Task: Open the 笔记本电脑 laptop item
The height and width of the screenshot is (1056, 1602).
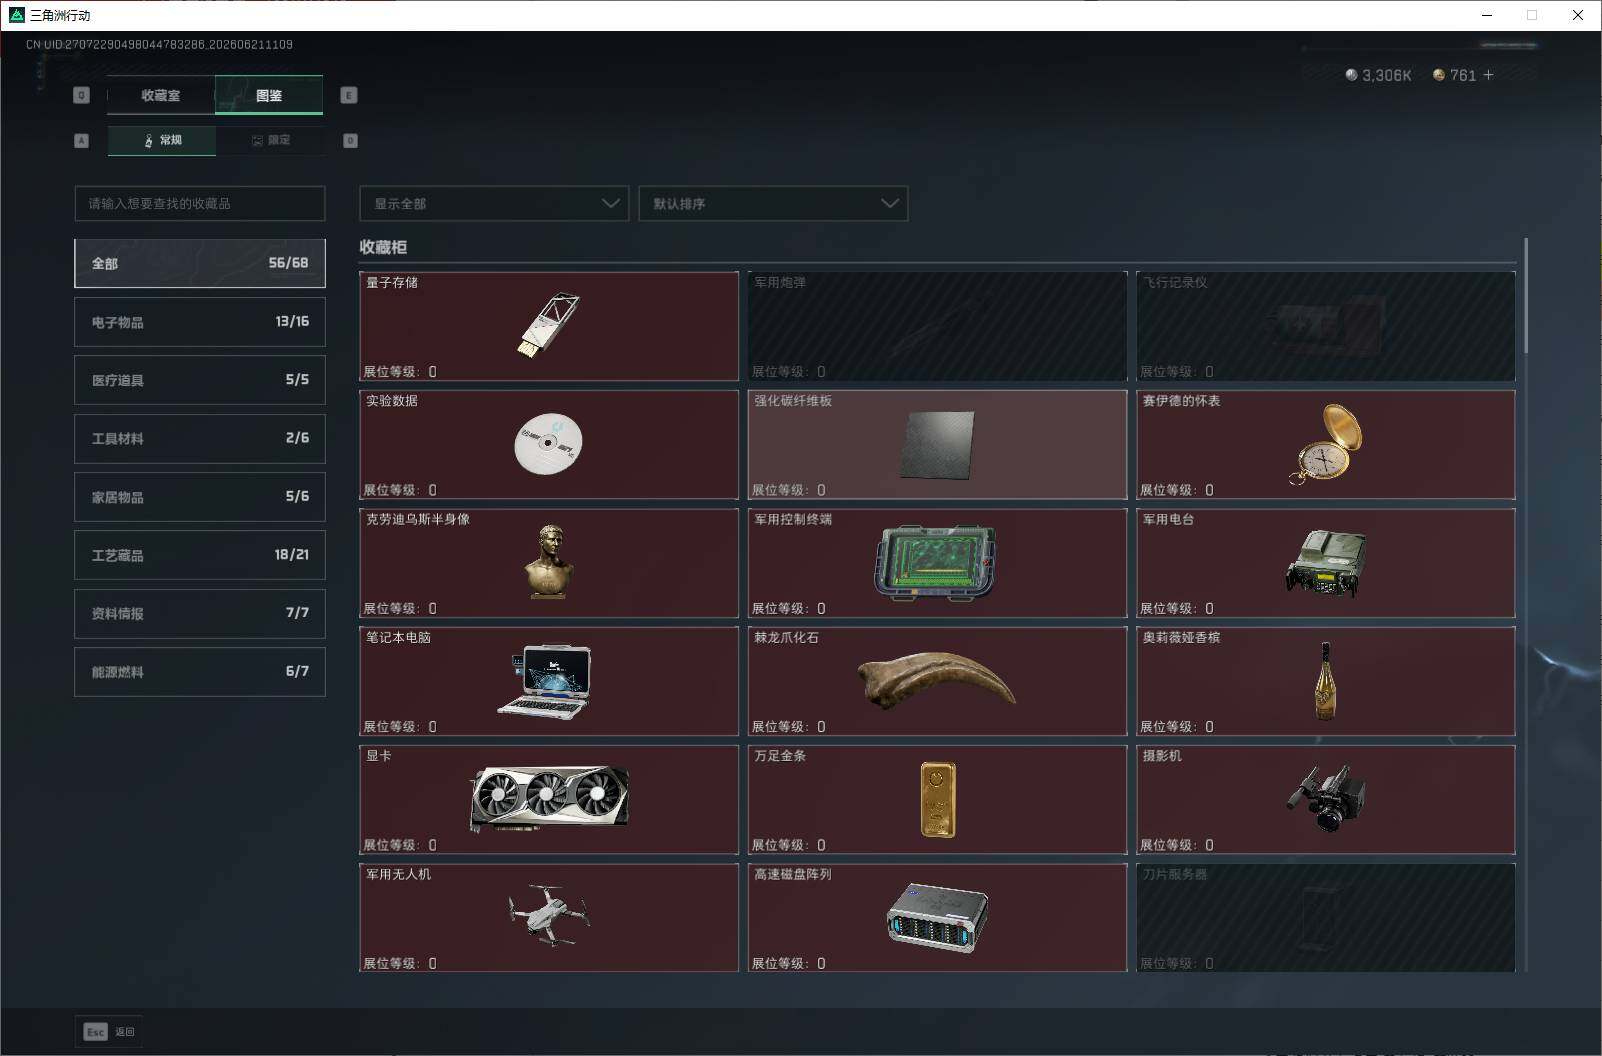Action: 549,681
